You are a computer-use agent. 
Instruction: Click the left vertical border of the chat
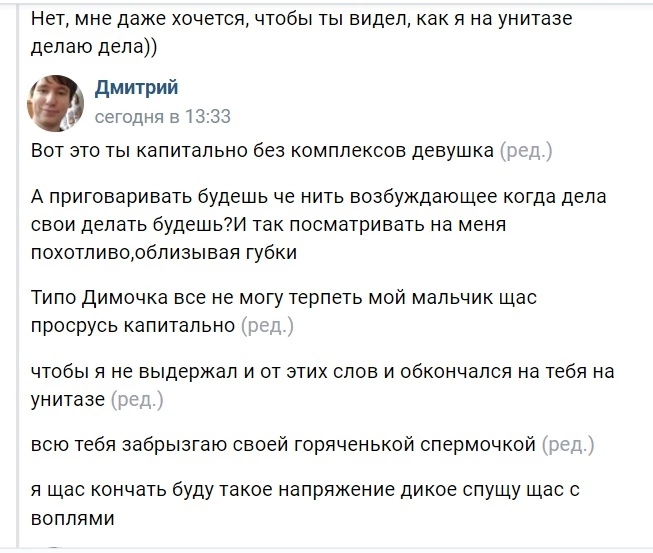point(17,276)
